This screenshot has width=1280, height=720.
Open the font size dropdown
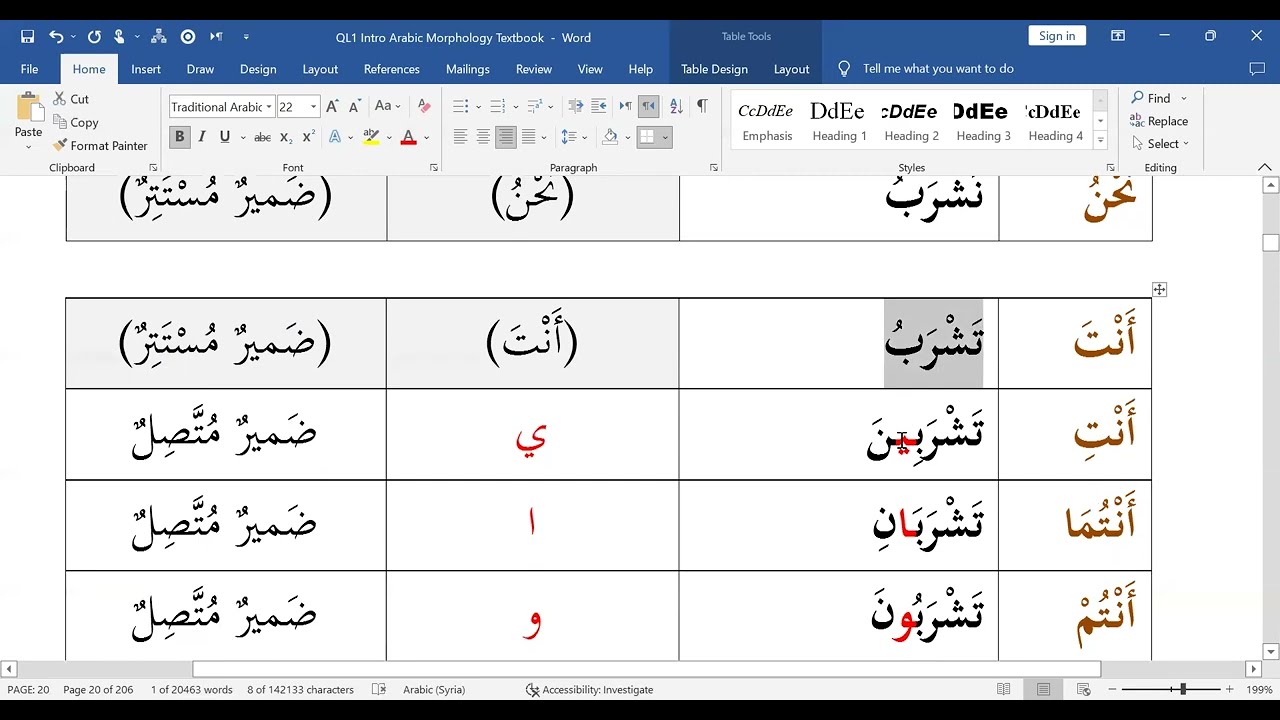coord(313,107)
